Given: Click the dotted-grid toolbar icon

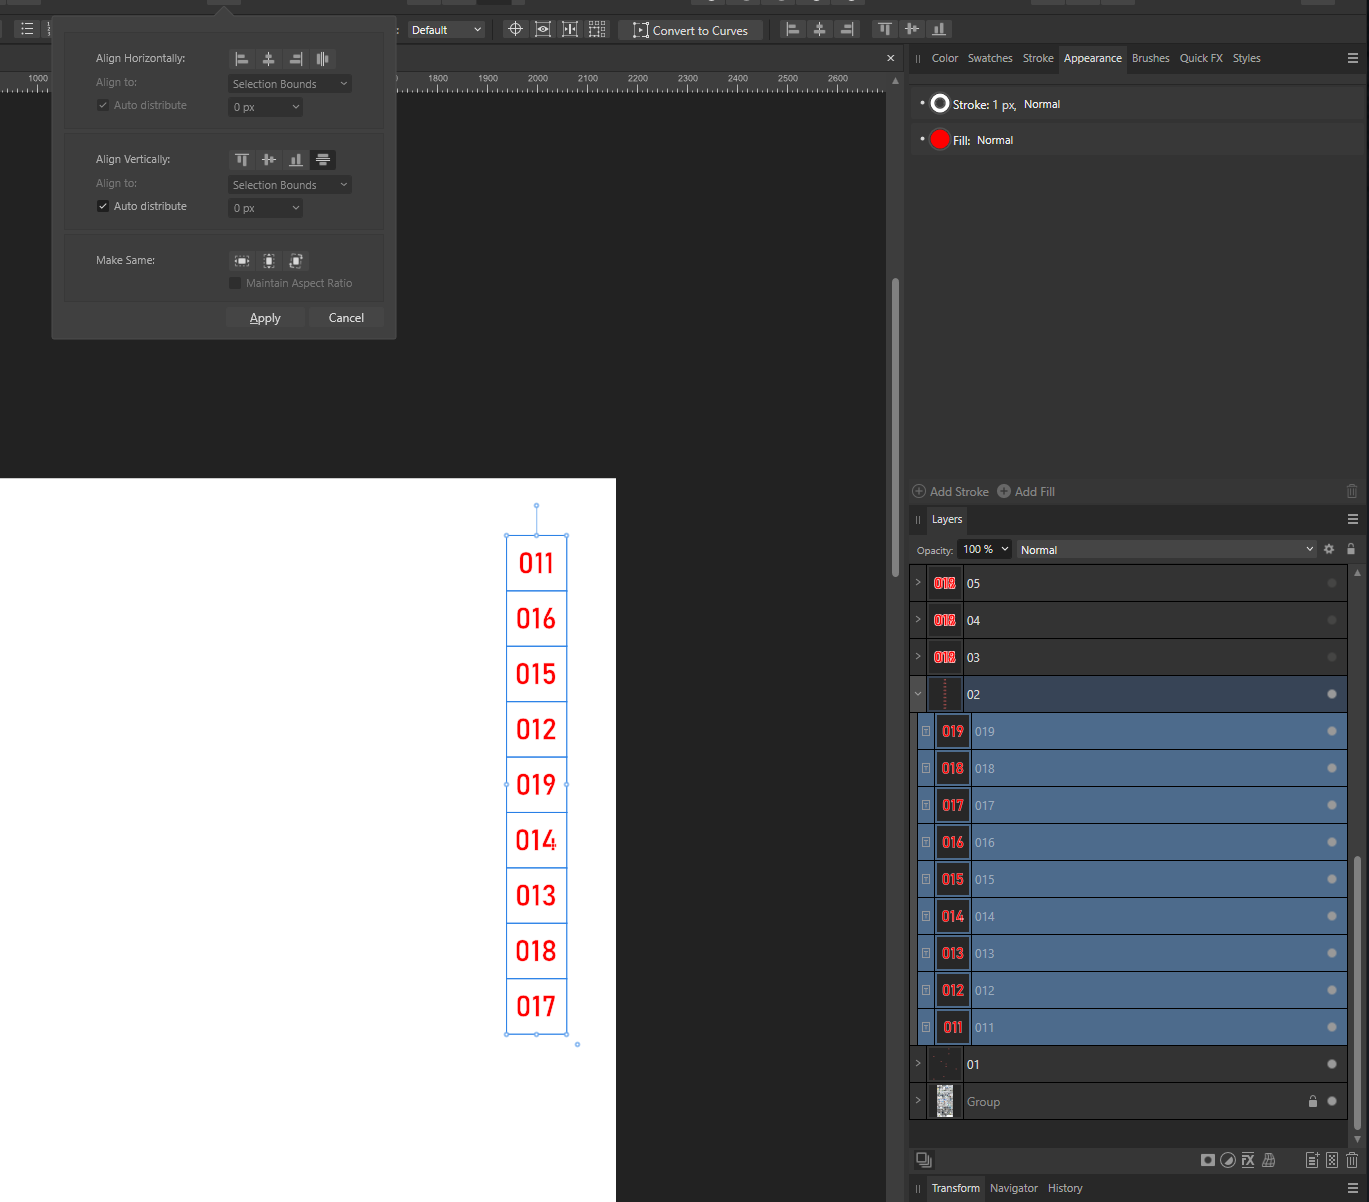Looking at the screenshot, I should tap(597, 29).
